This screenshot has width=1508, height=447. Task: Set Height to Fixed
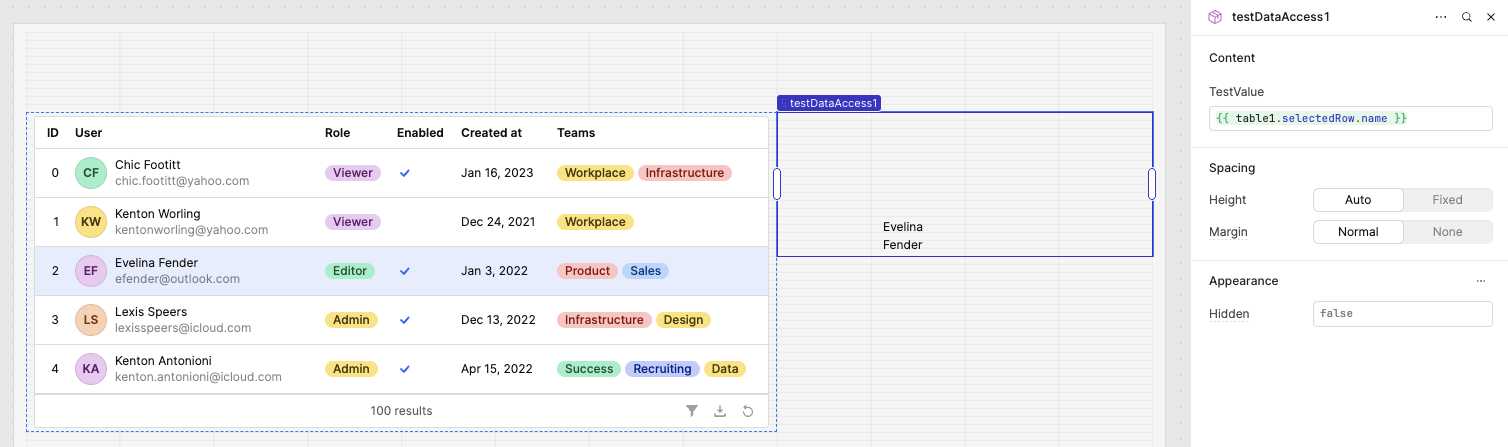tap(1447, 200)
